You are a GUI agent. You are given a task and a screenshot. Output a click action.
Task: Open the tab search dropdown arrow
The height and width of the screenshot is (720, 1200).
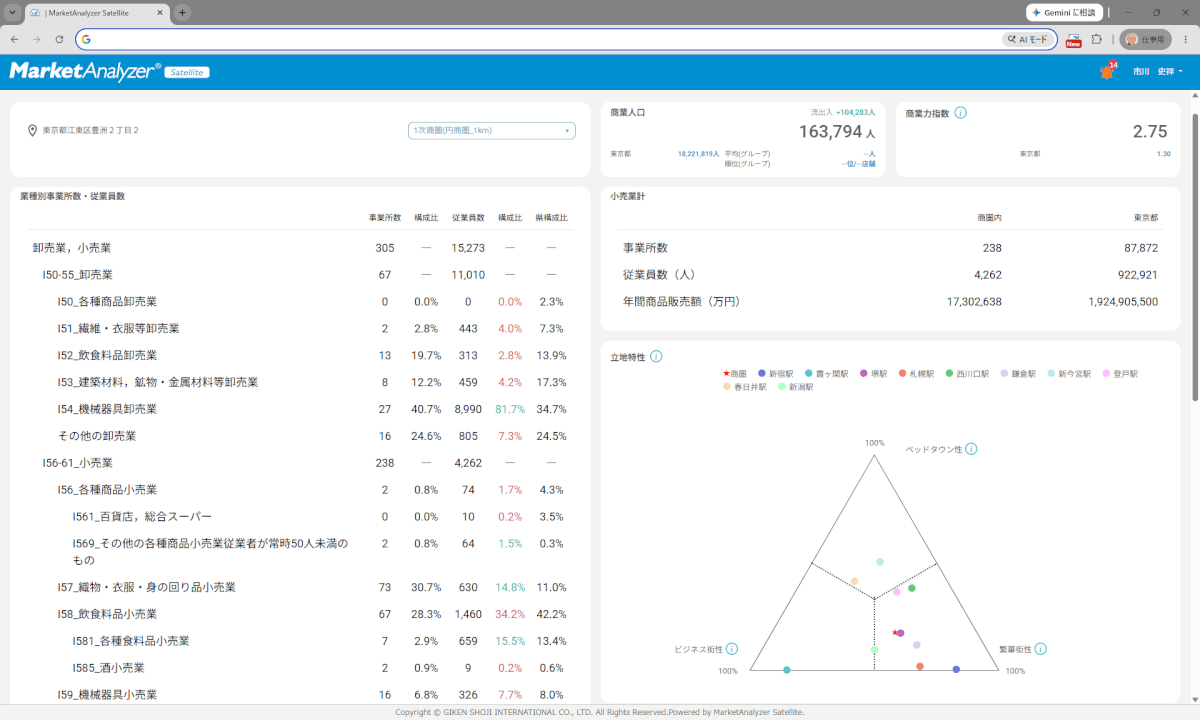click(x=14, y=12)
